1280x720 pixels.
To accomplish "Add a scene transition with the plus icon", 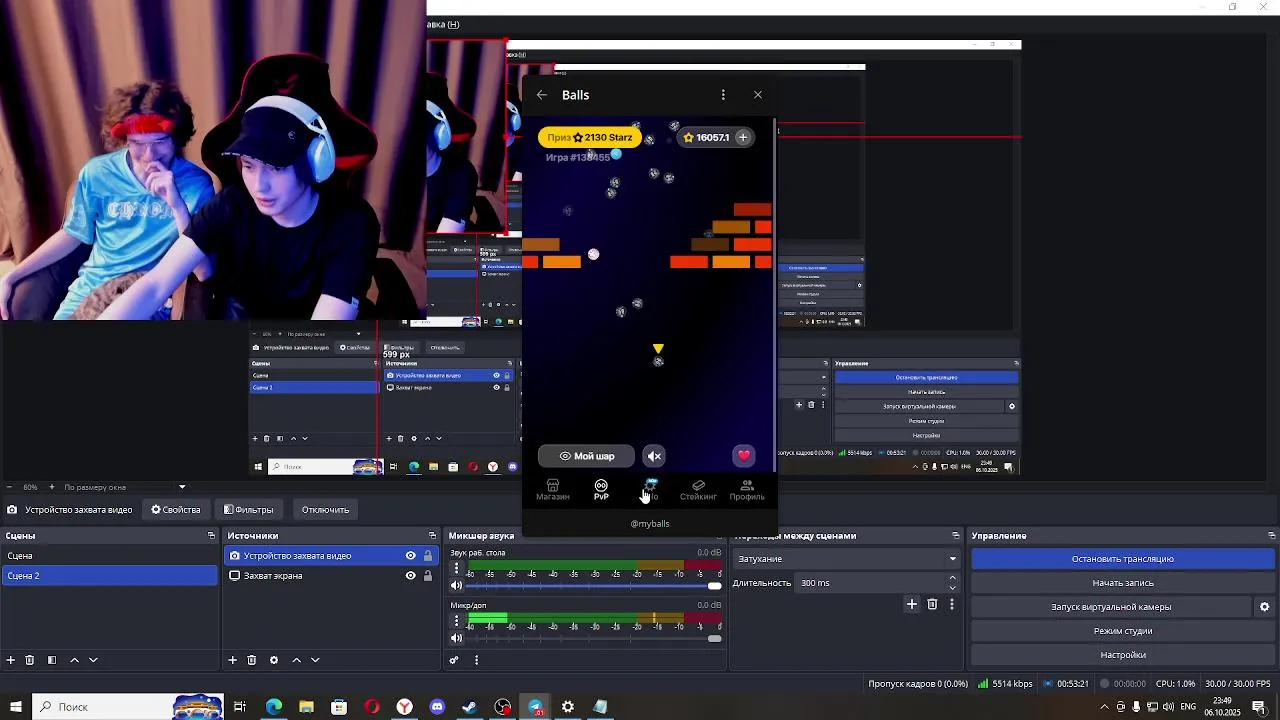I will [911, 604].
